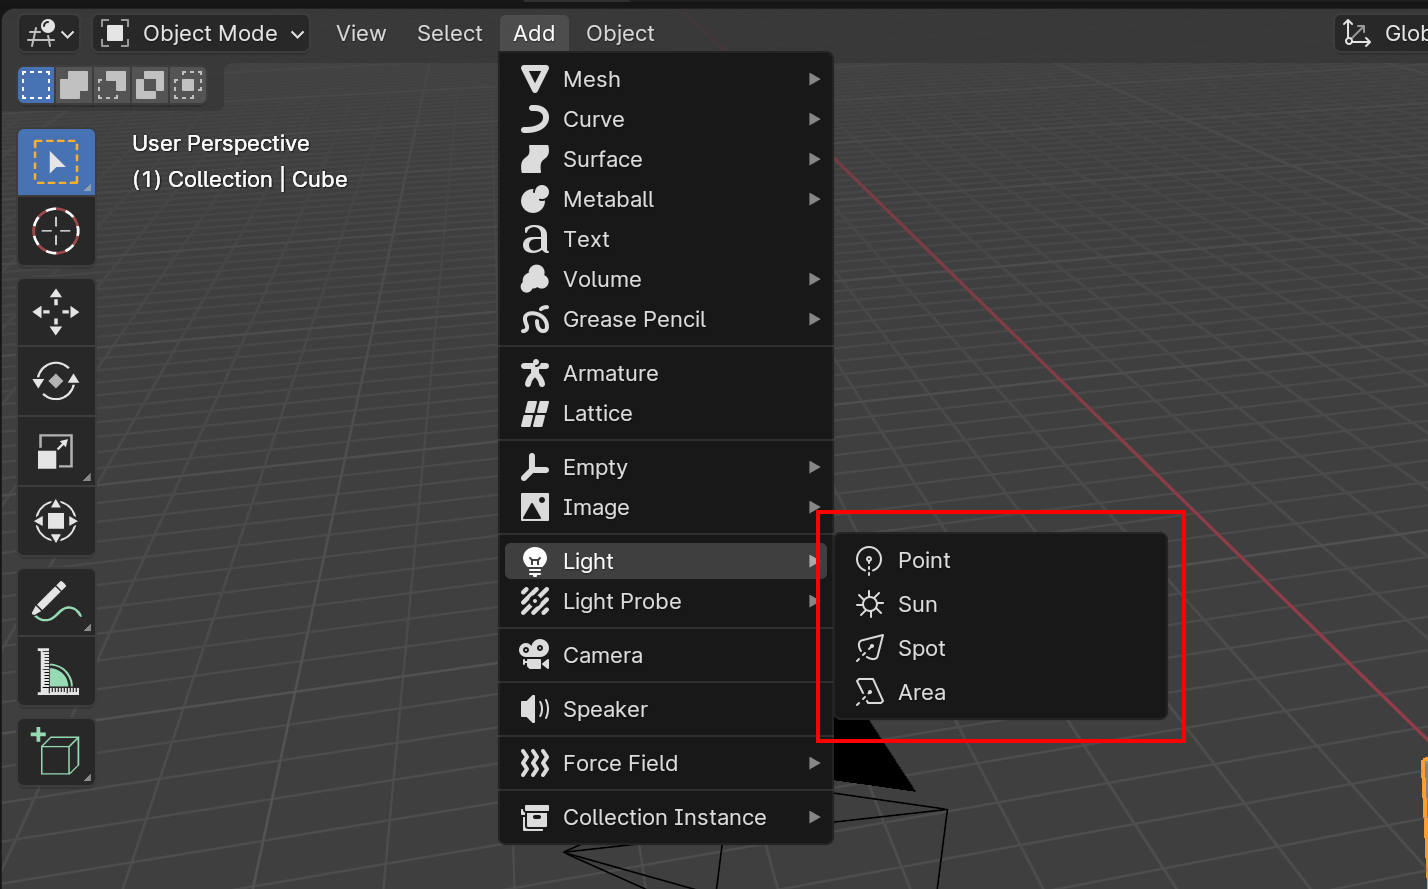Expand the Grease Pencil submenu

pos(668,319)
